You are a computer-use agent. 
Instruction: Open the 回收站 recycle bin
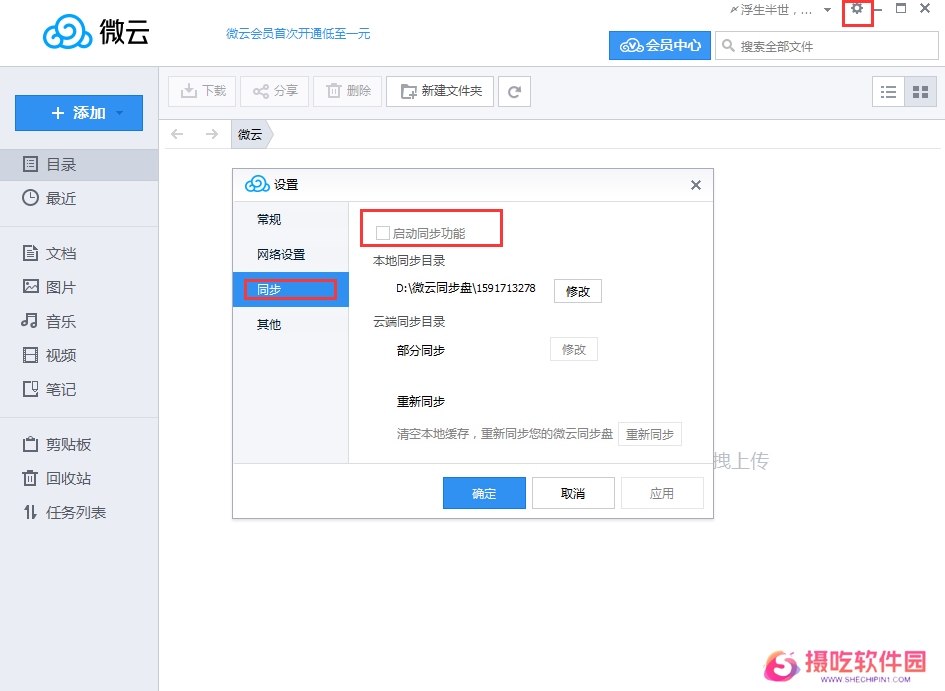coord(55,477)
